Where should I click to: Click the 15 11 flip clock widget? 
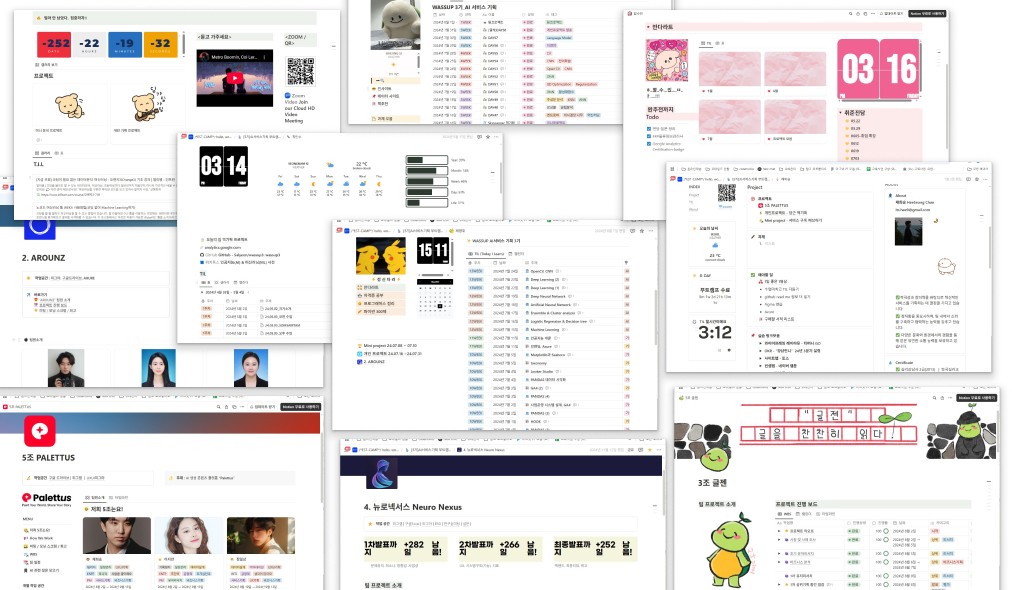(432, 250)
